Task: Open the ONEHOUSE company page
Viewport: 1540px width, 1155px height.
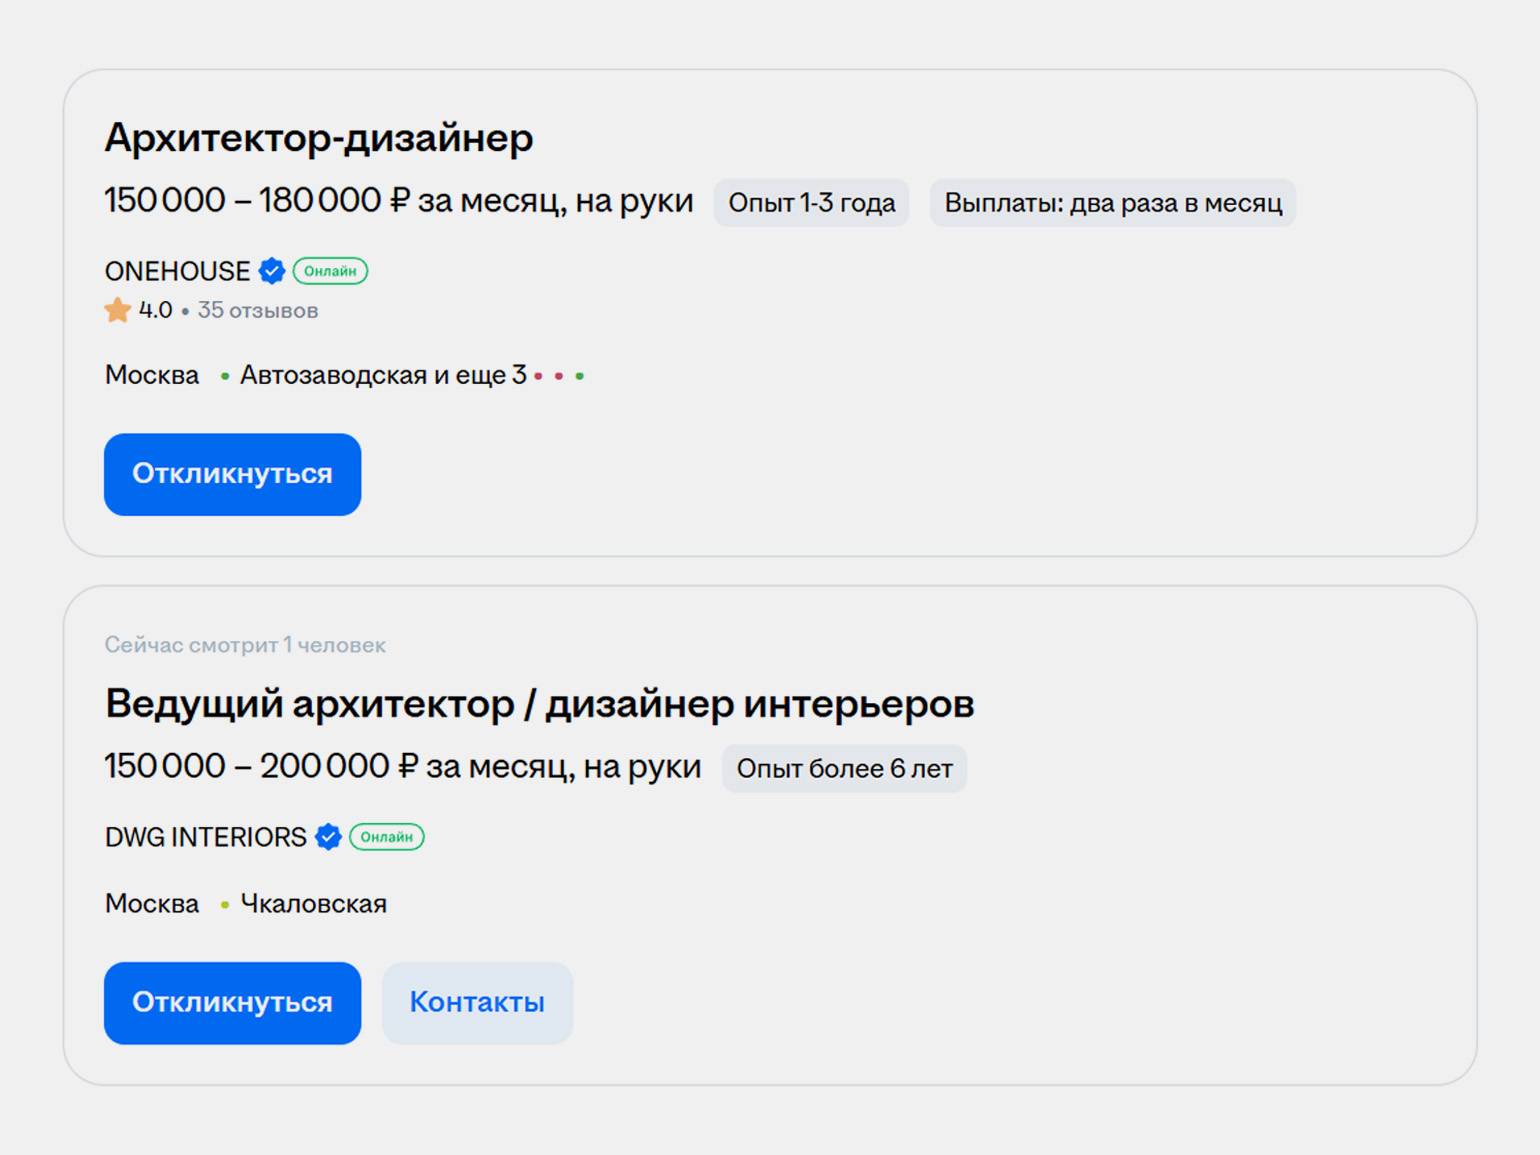Action: tap(177, 271)
